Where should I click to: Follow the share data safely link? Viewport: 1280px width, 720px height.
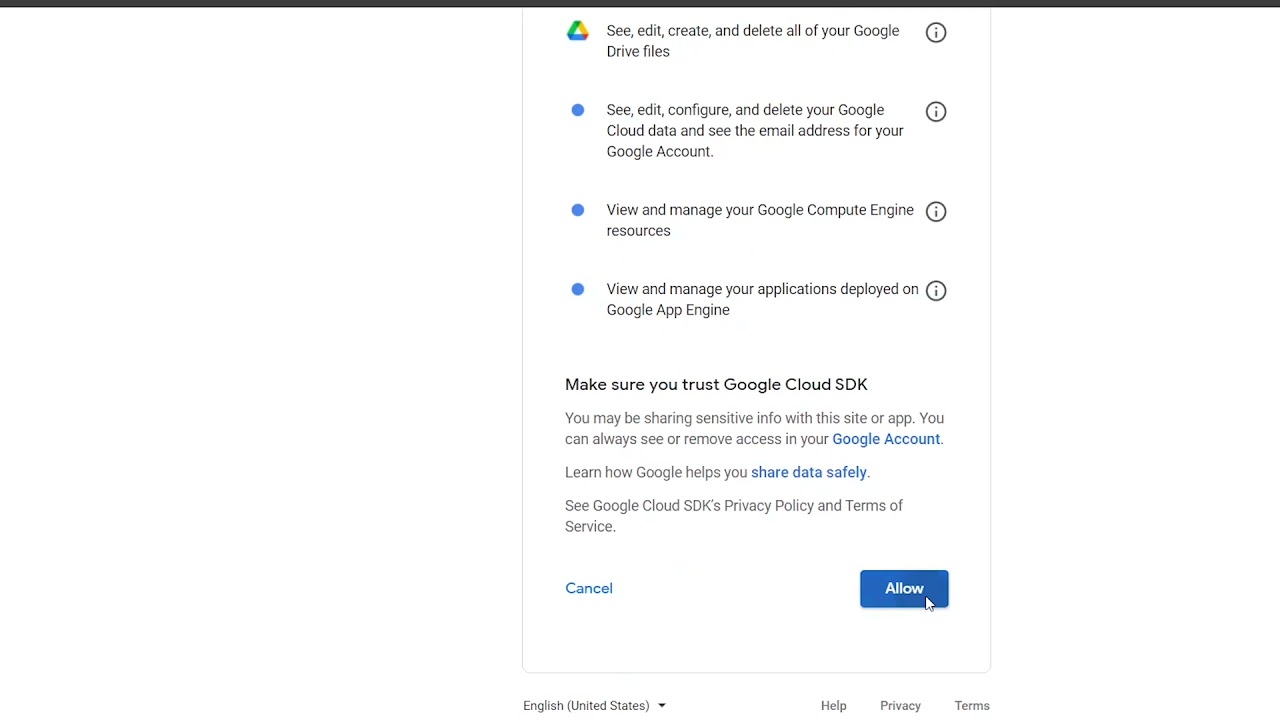point(808,472)
